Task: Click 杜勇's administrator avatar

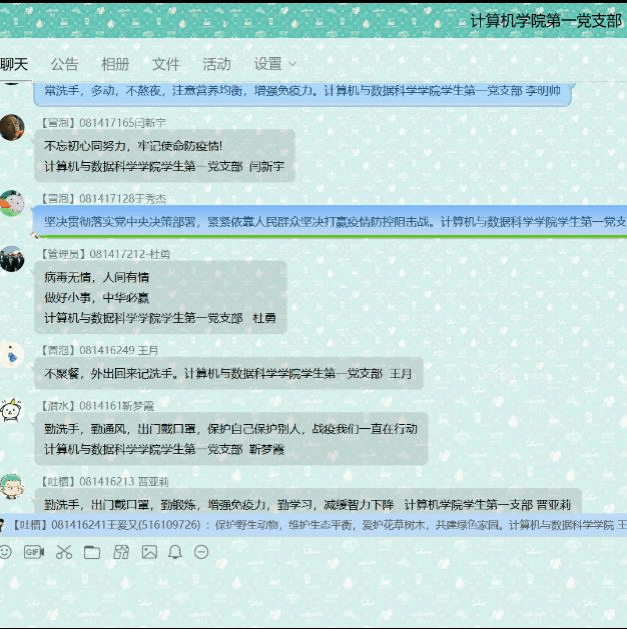Action: coord(12,259)
